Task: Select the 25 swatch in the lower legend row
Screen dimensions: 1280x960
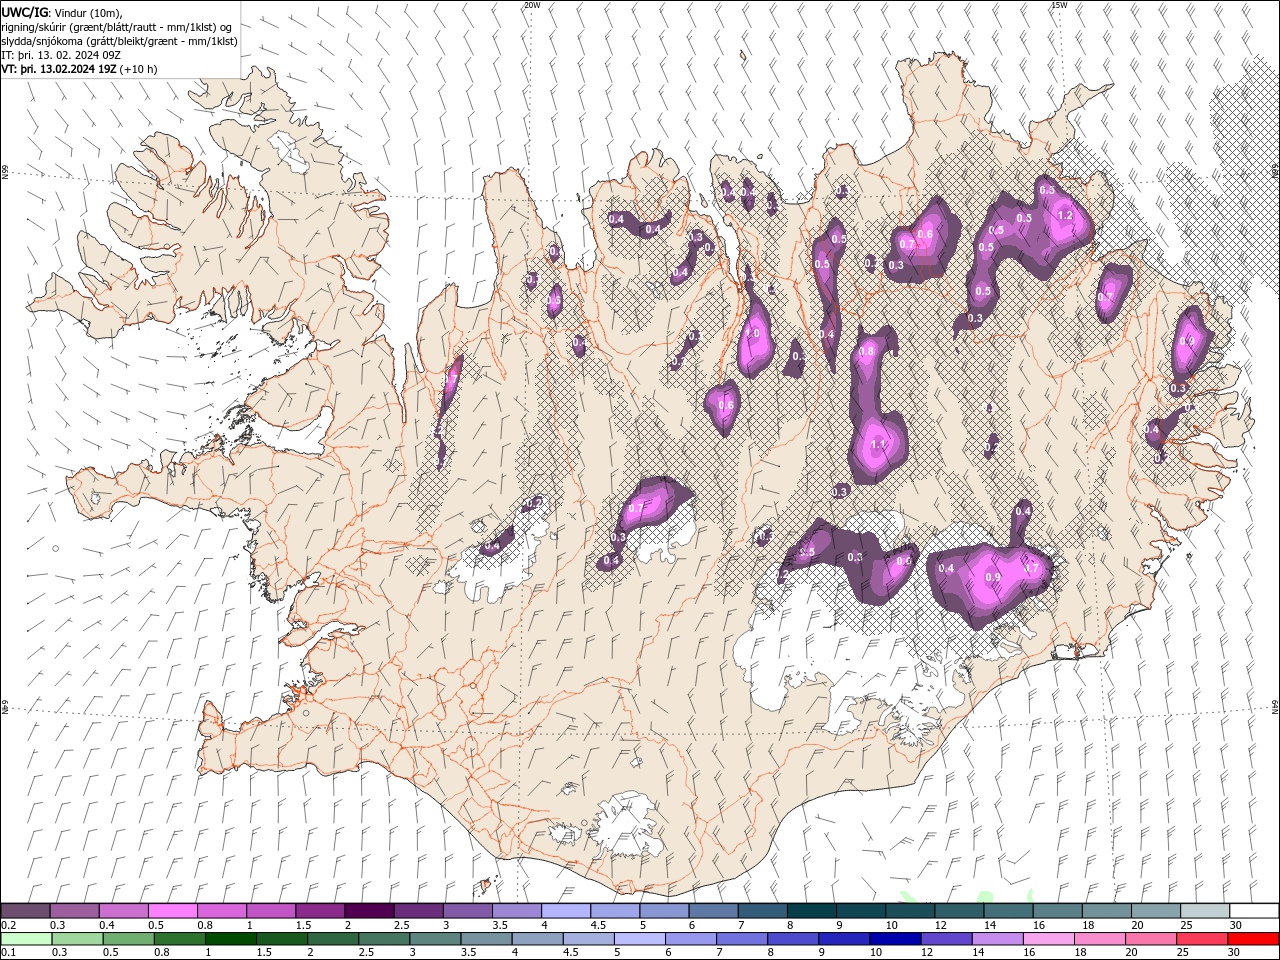Action: tap(1200, 939)
